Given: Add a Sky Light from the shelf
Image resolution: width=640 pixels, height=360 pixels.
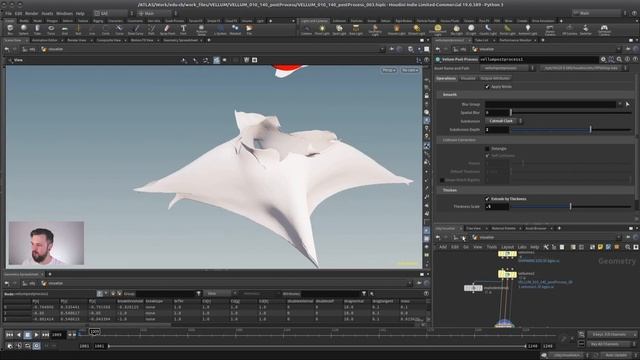Looking at the screenshot, I should pos(457,29).
